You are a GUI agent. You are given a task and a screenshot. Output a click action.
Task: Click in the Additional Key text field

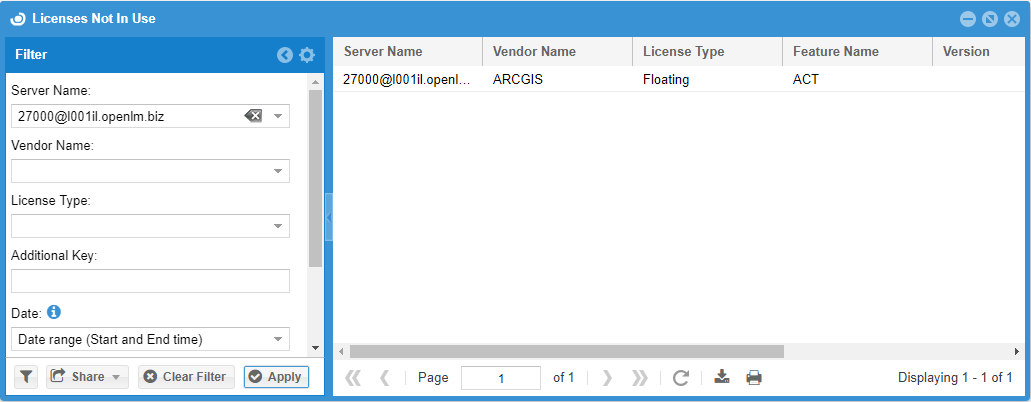(x=150, y=281)
